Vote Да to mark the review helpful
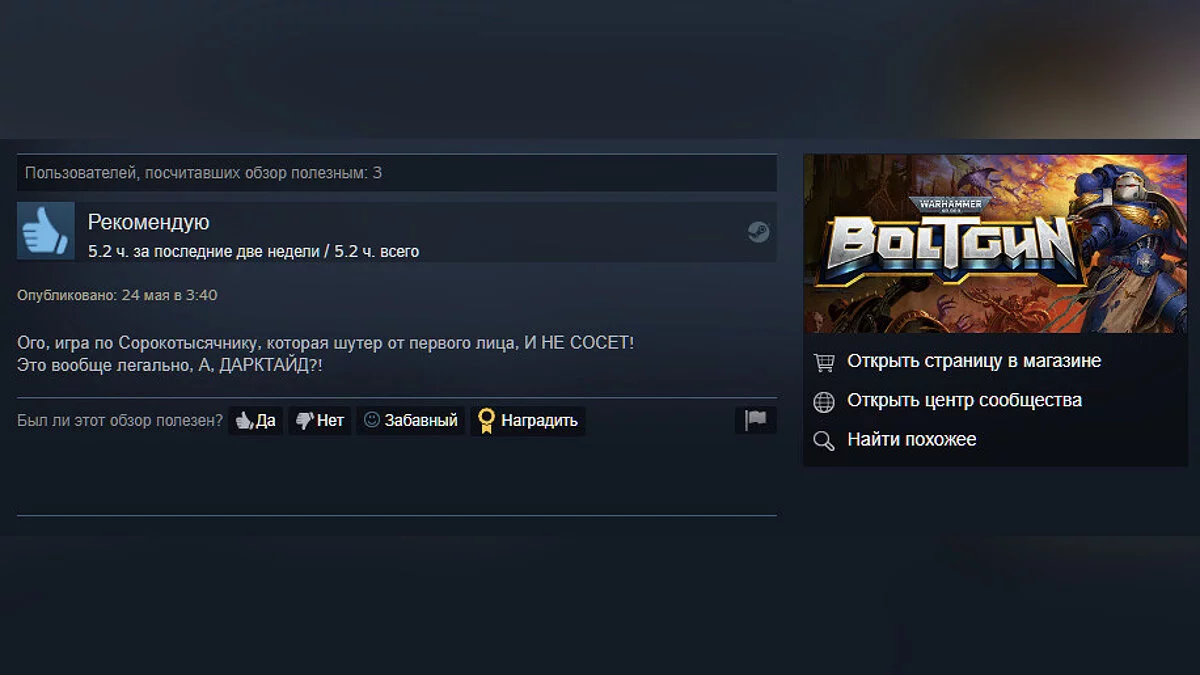1200x675 pixels. click(x=256, y=420)
